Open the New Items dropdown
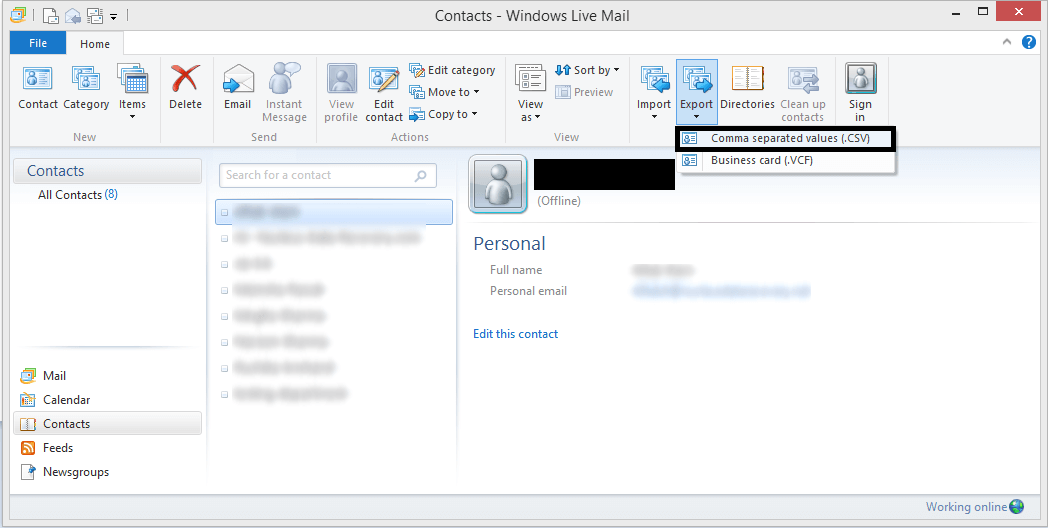Viewport: 1048px width, 528px height. point(132,92)
